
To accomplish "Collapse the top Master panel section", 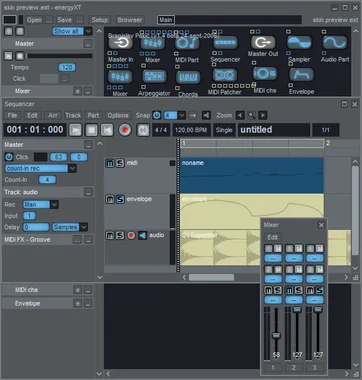I will [x=88, y=44].
